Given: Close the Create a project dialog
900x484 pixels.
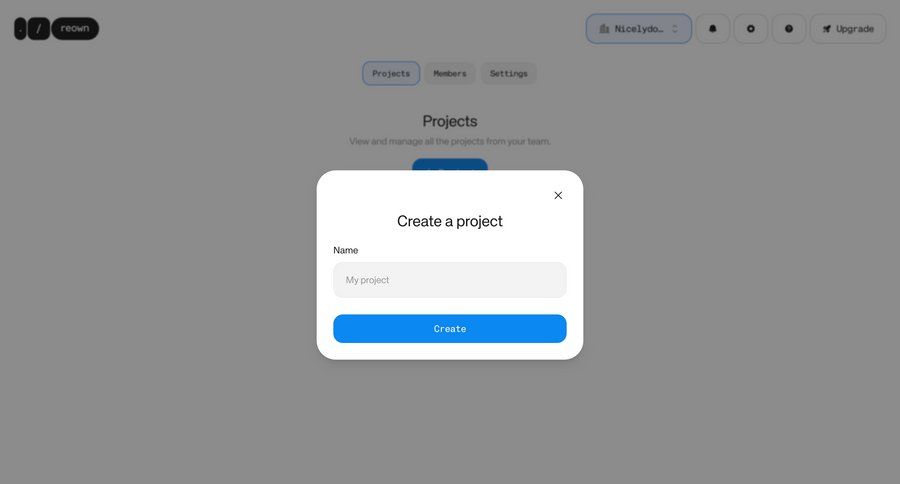Looking at the screenshot, I should (558, 195).
